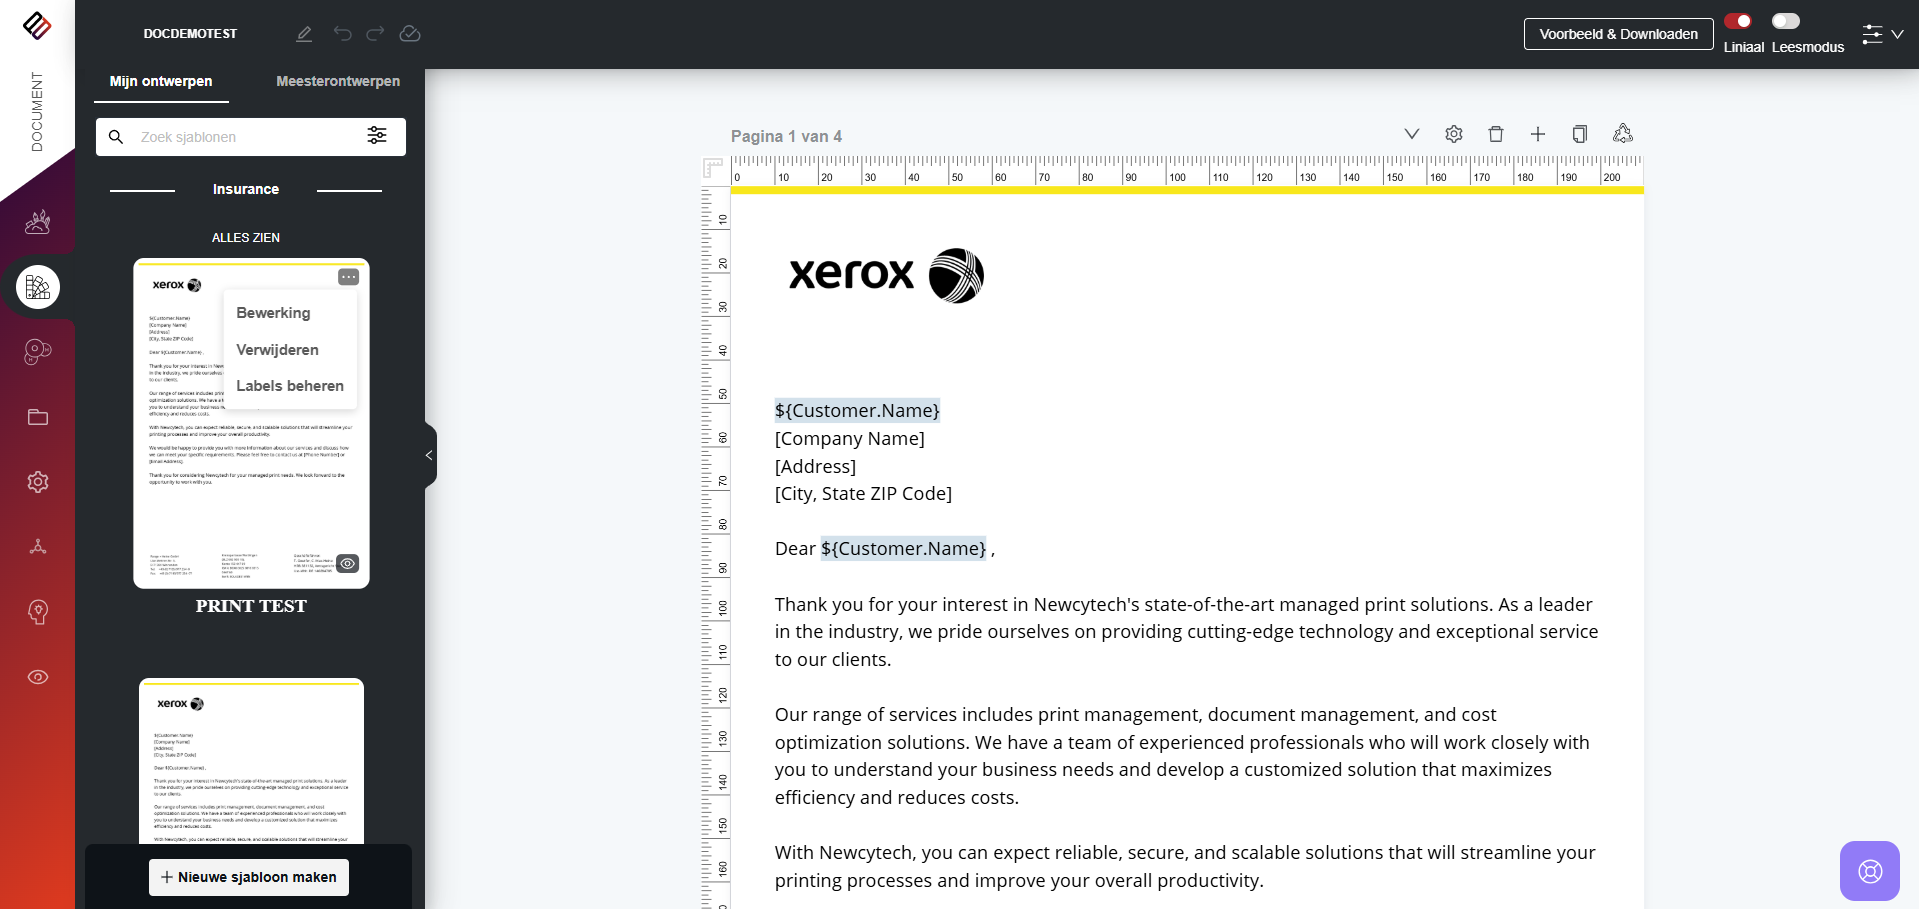This screenshot has height=909, width=1919.
Task: Toggle the Liniaal ruler switch
Action: coord(1738,21)
